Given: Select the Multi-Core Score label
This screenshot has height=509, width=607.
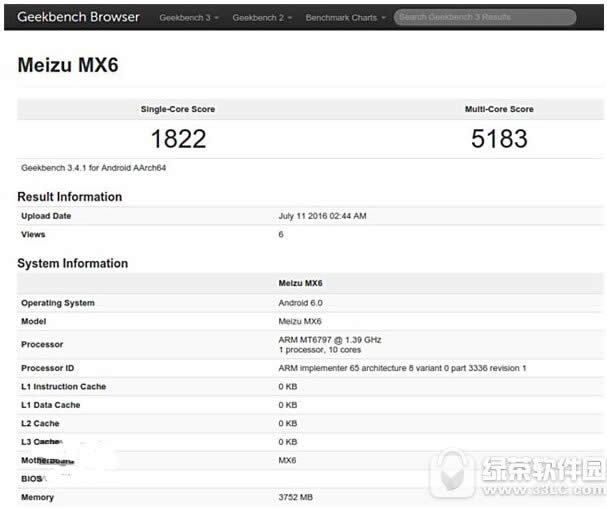Looking at the screenshot, I should 499,109.
